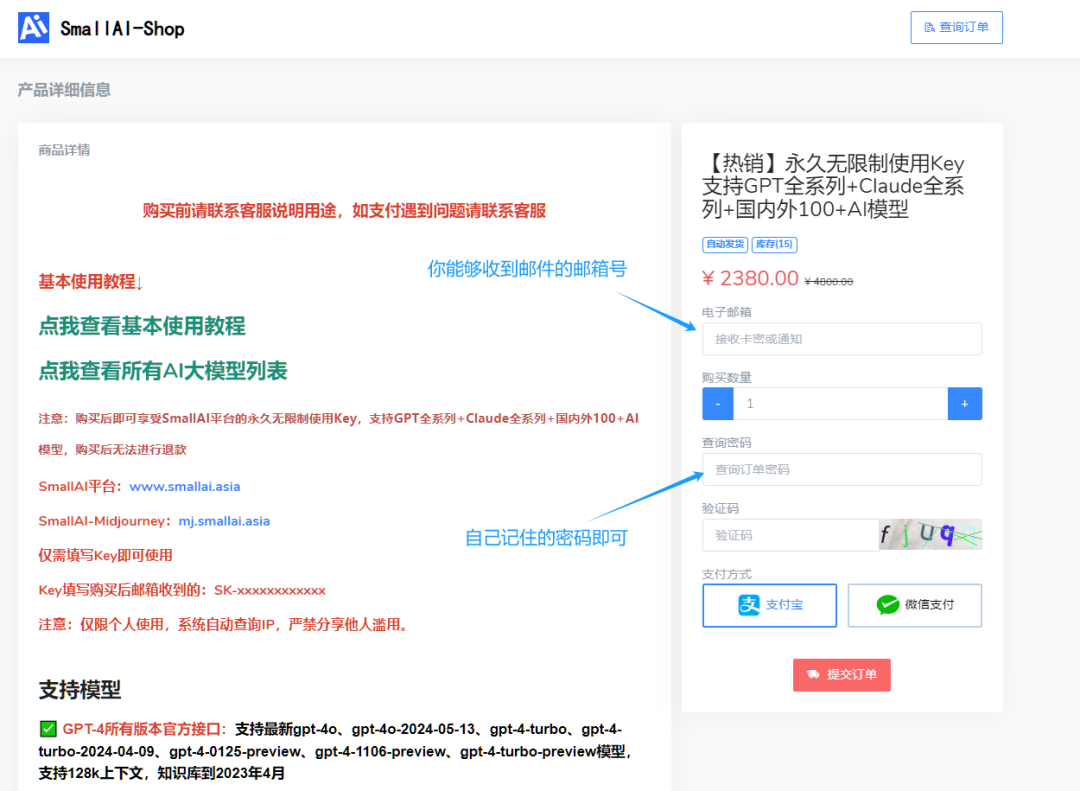Screen dimensions: 1080x791
Task: Click the 商品详情 section label
Action: click(x=64, y=150)
